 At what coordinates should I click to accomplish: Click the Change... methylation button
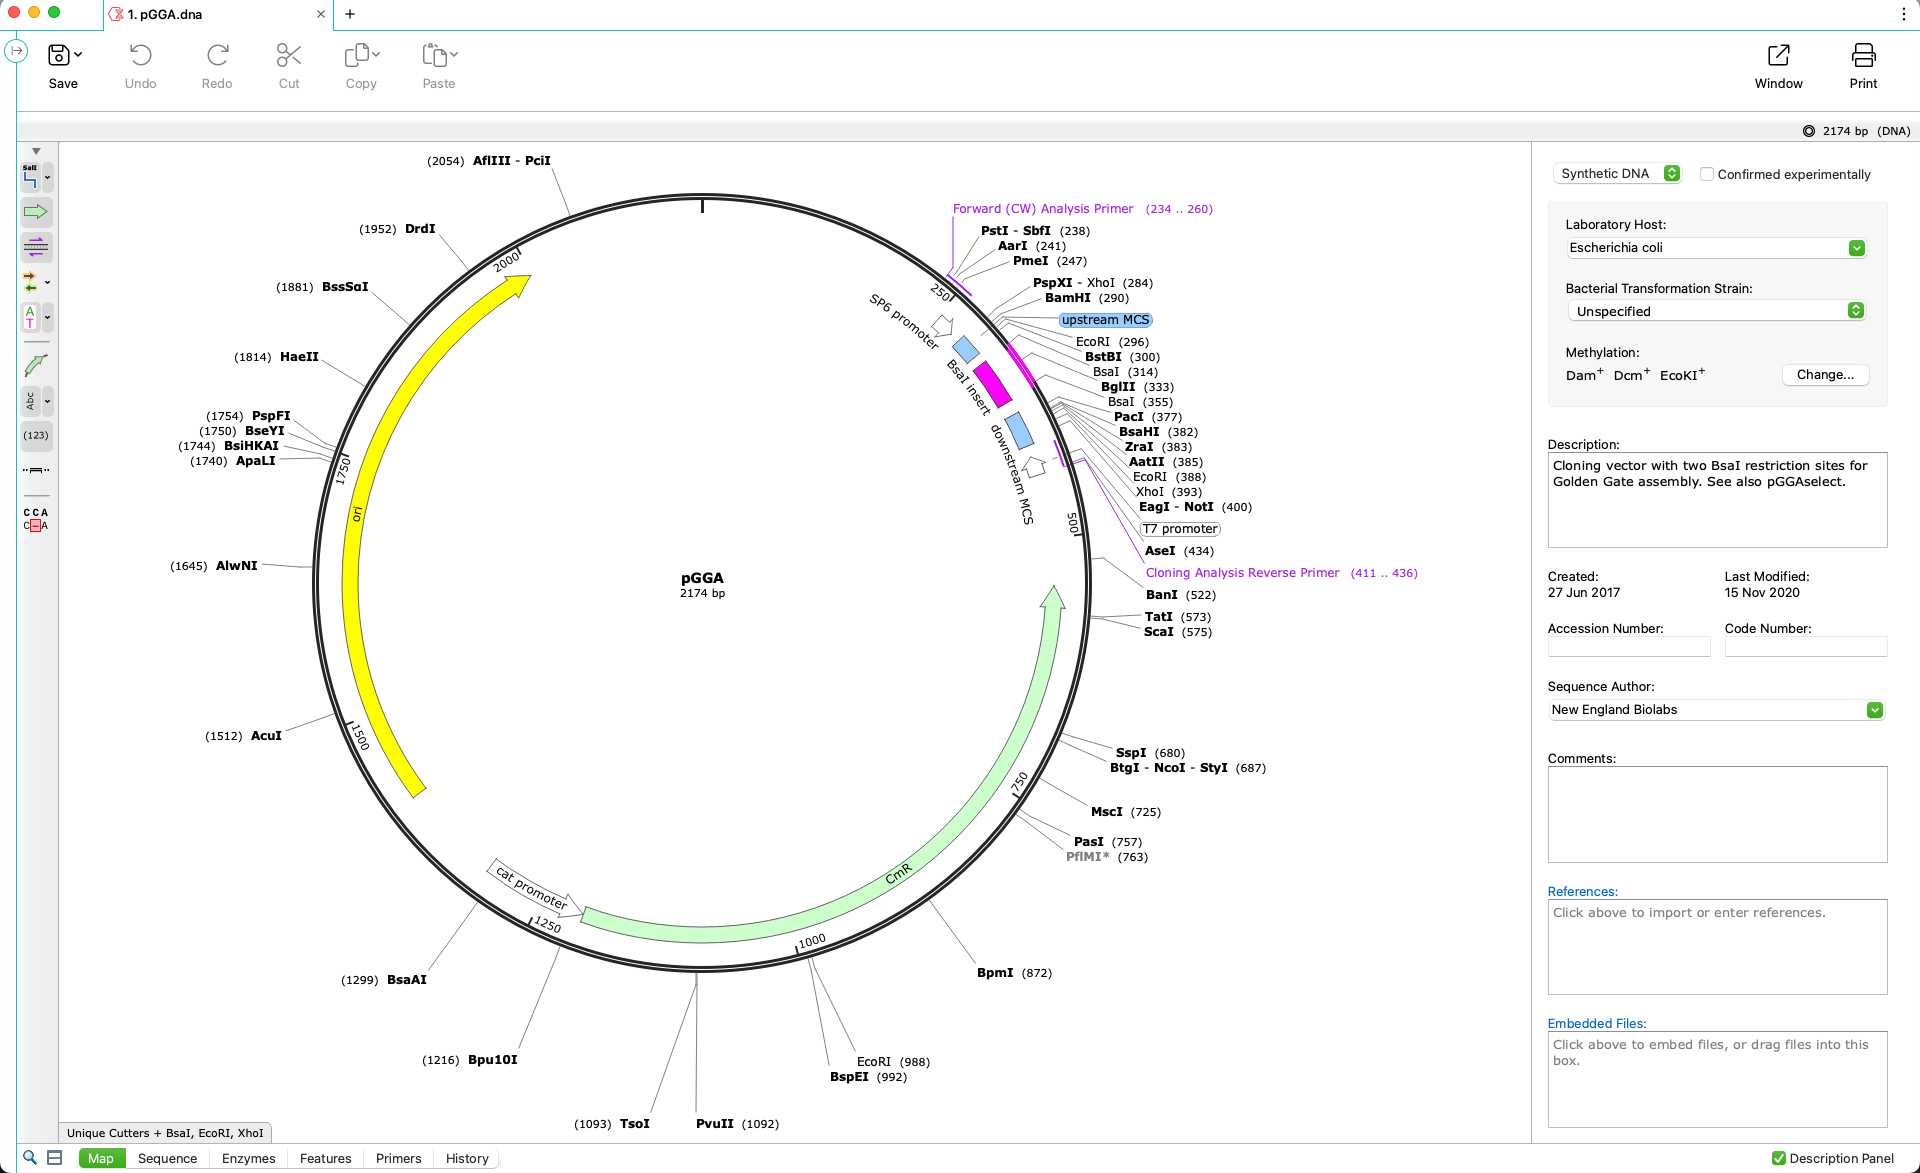(1825, 375)
